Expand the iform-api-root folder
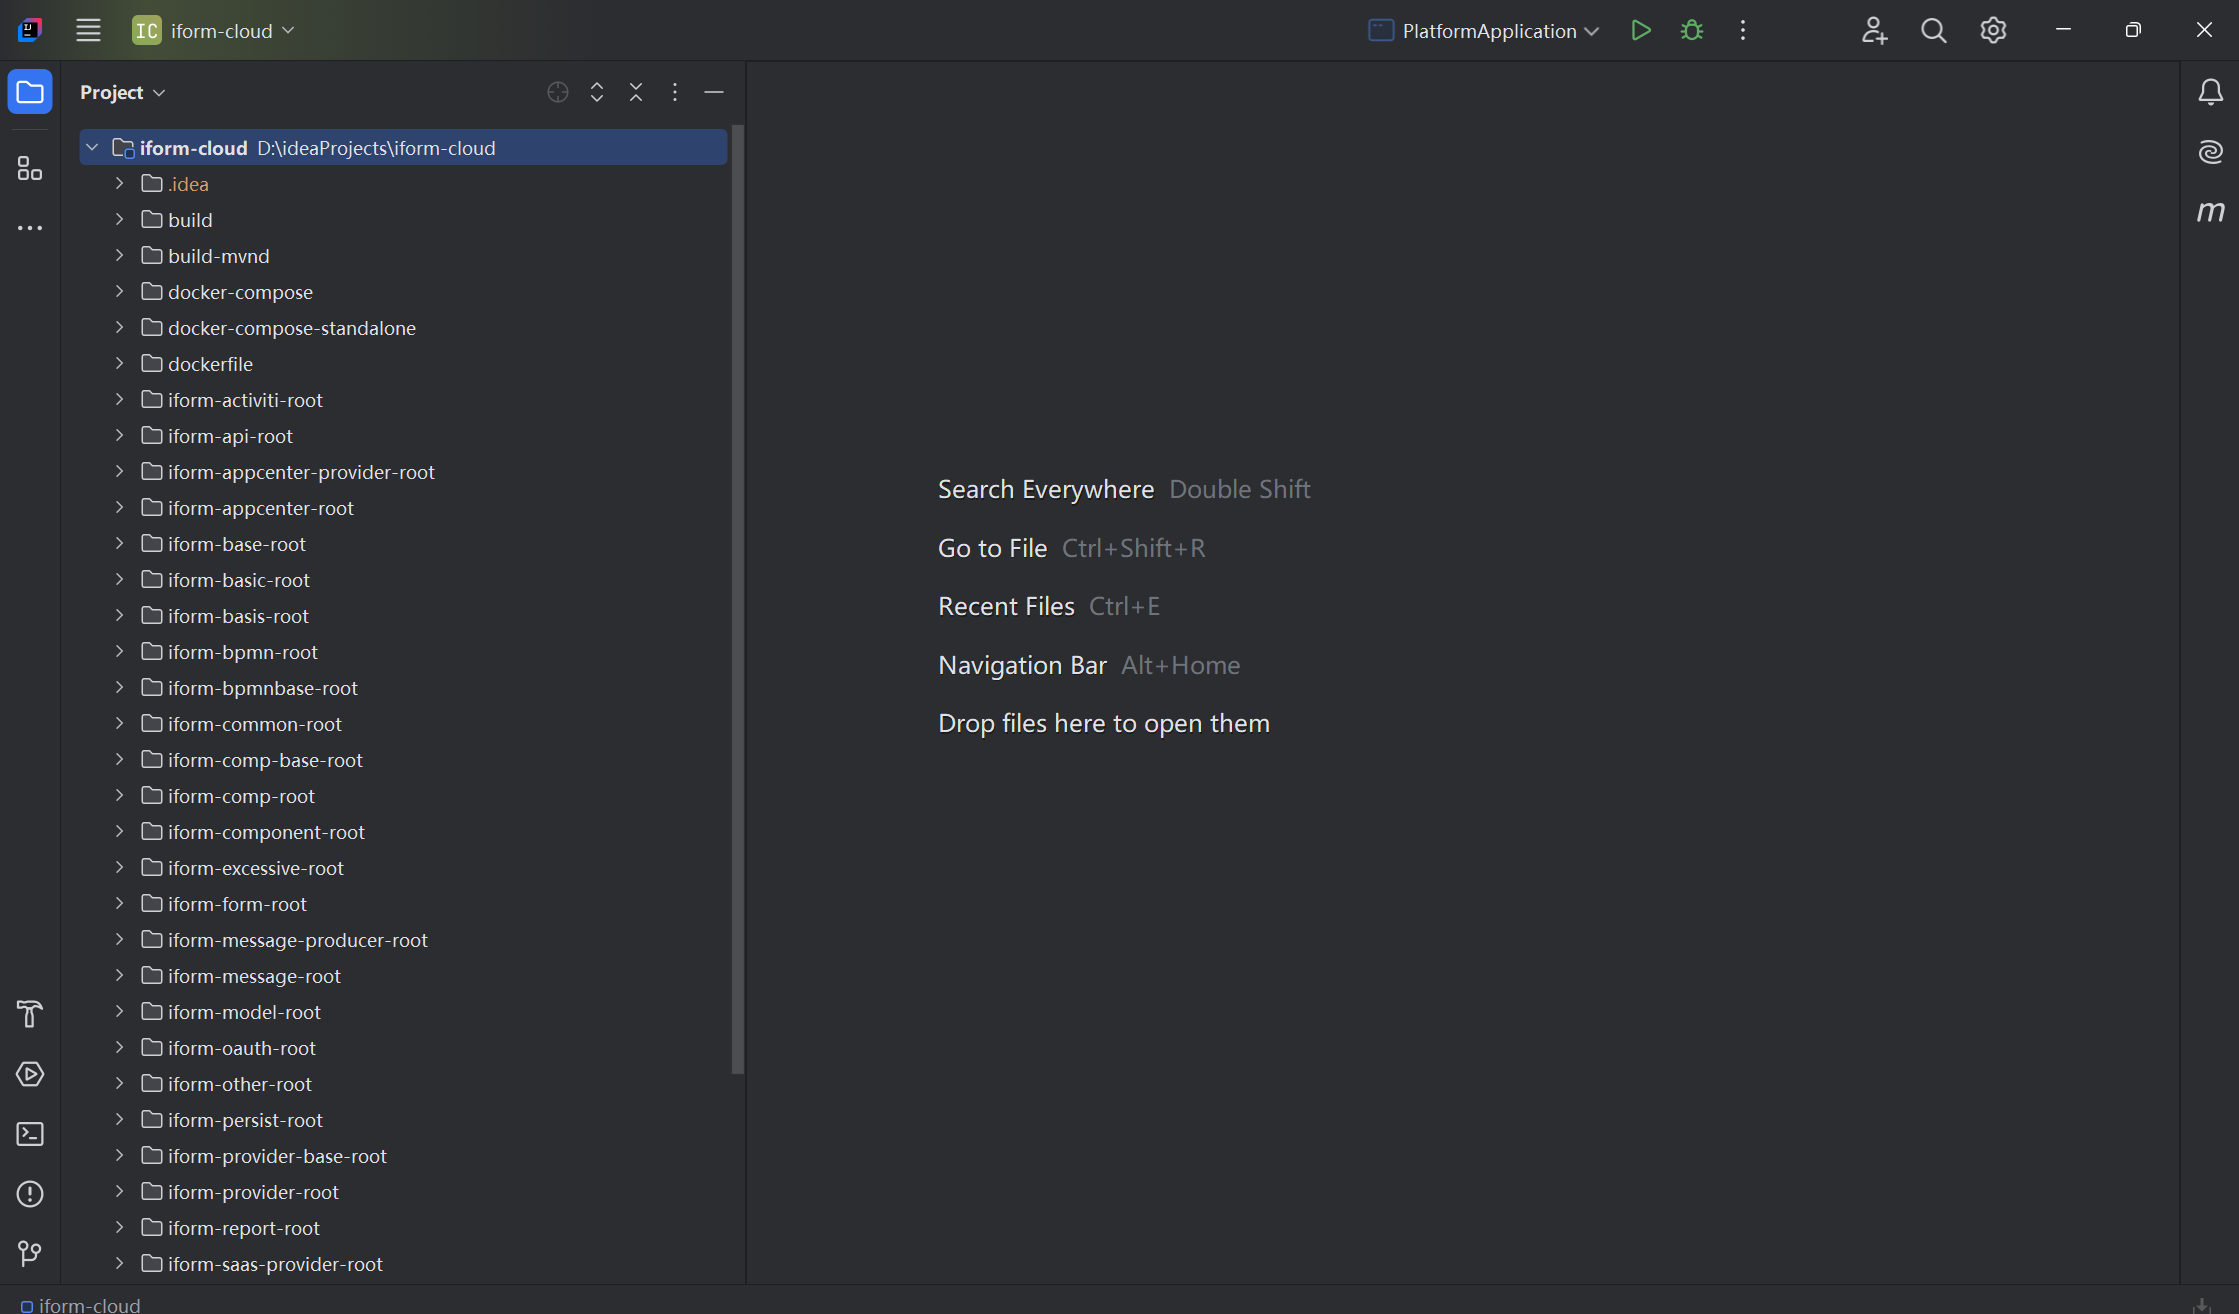2239x1314 pixels. pos(119,435)
